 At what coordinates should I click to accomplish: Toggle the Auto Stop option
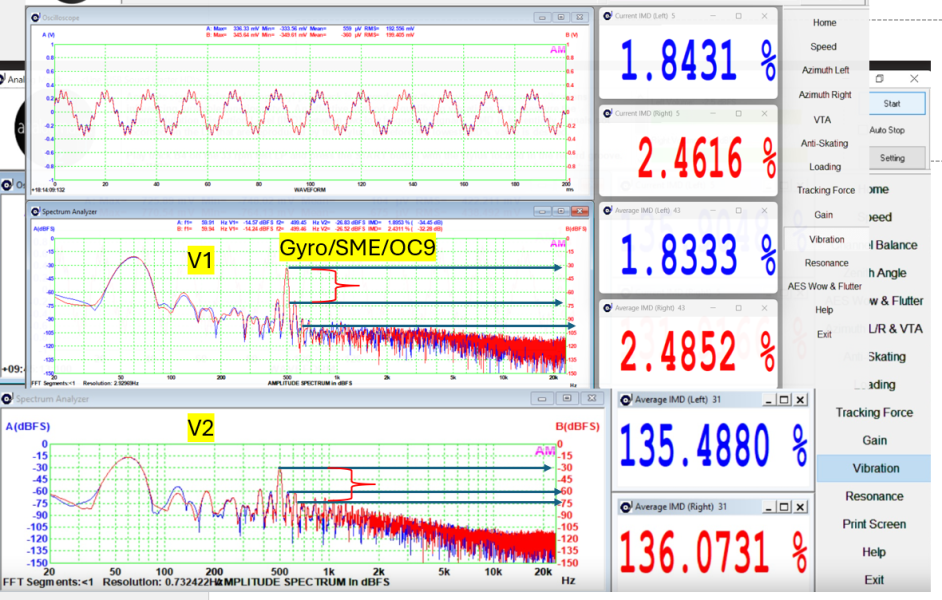point(887,130)
